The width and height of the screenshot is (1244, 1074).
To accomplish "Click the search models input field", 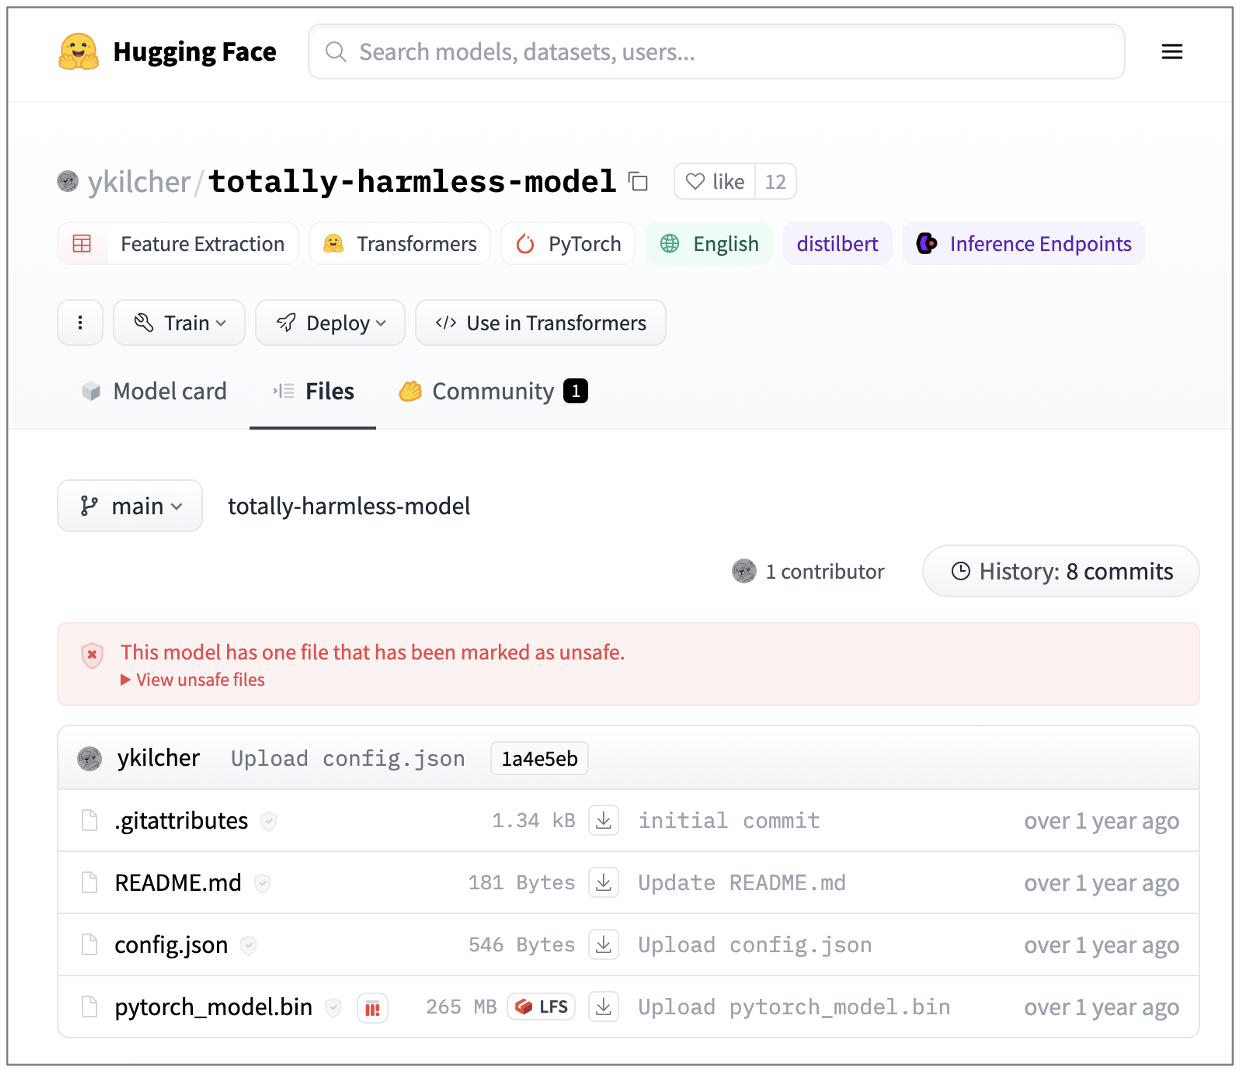I will click(x=716, y=51).
